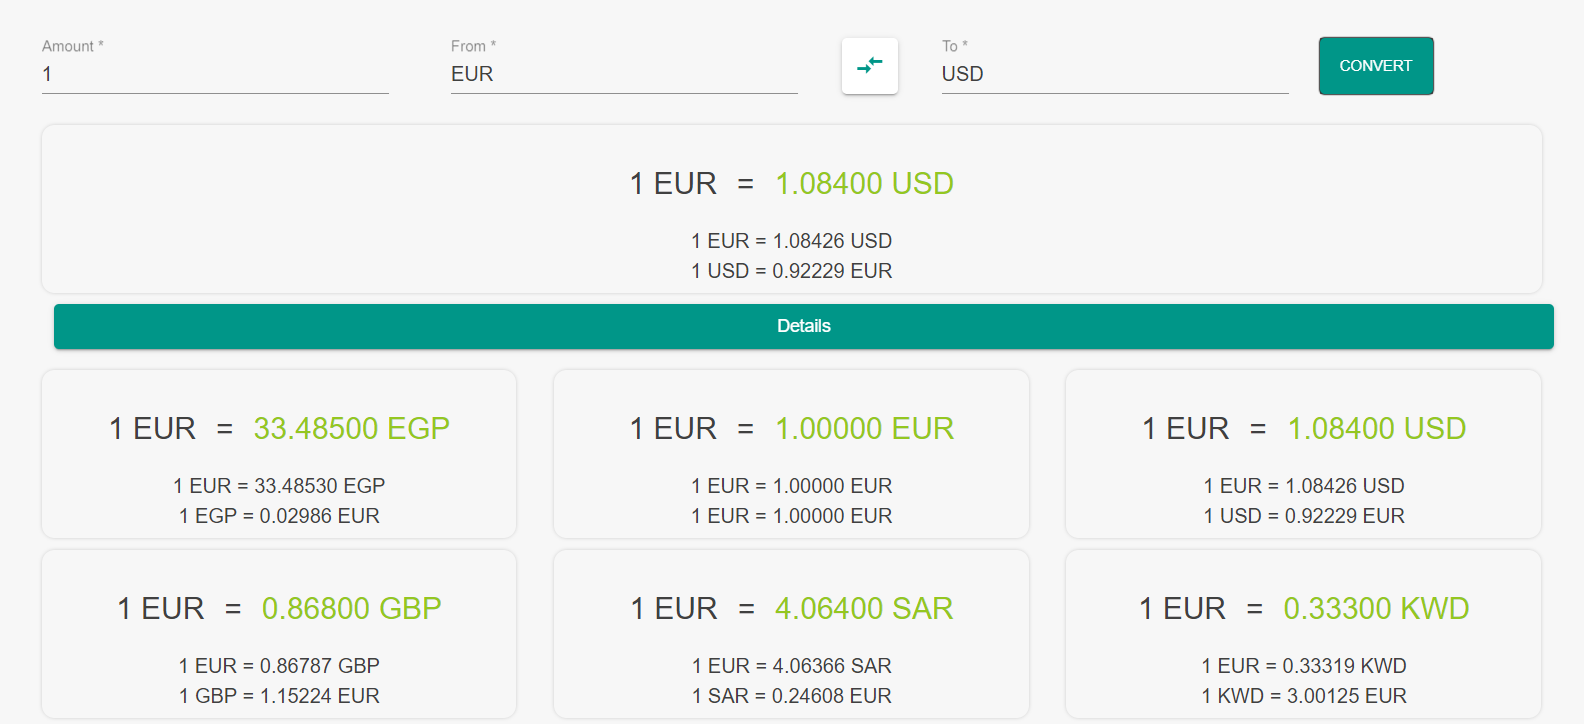Image resolution: width=1584 pixels, height=724 pixels.
Task: Open the From currency EUR selector
Action: click(x=623, y=74)
